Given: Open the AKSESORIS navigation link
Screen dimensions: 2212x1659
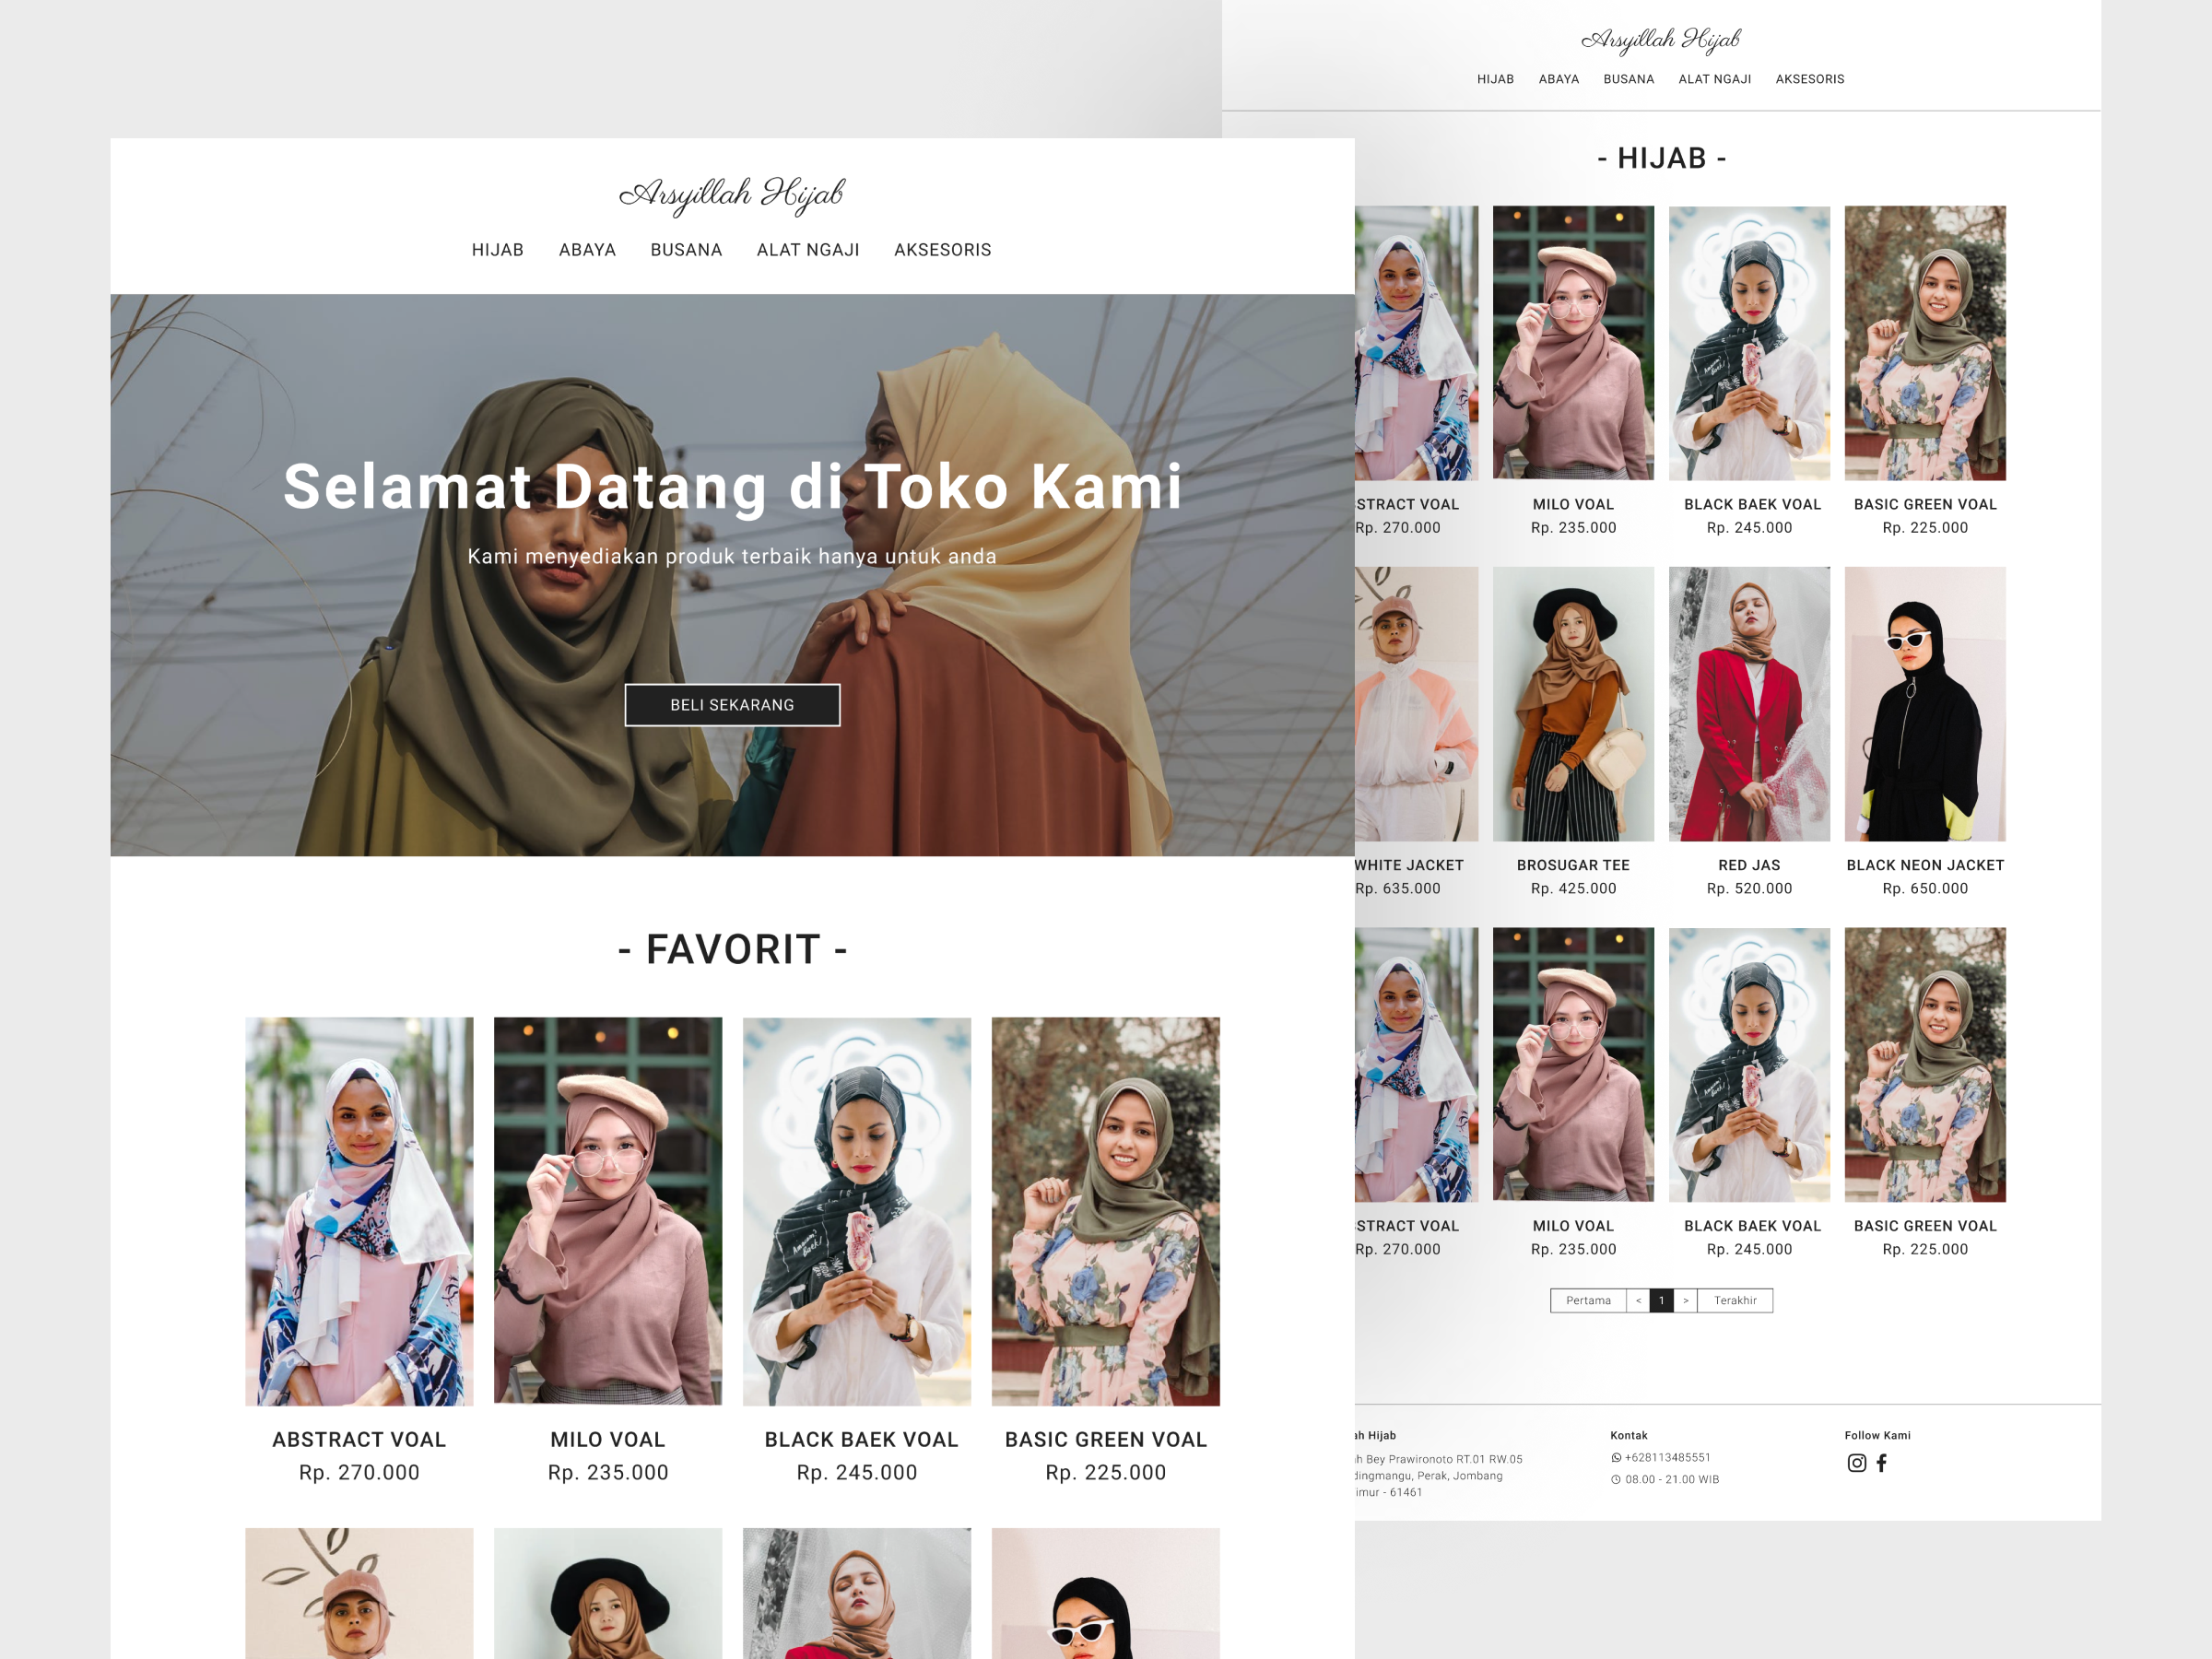Looking at the screenshot, I should click(942, 250).
